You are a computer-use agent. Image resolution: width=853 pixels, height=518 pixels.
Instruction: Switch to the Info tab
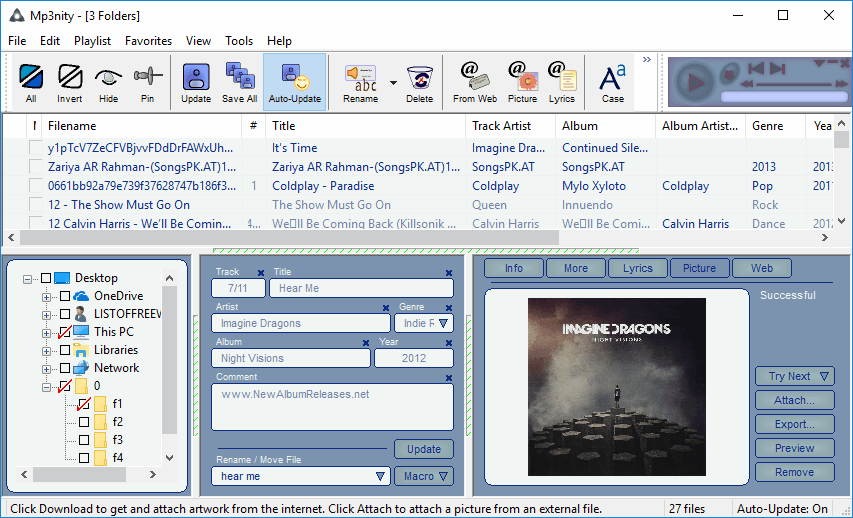pyautogui.click(x=514, y=268)
